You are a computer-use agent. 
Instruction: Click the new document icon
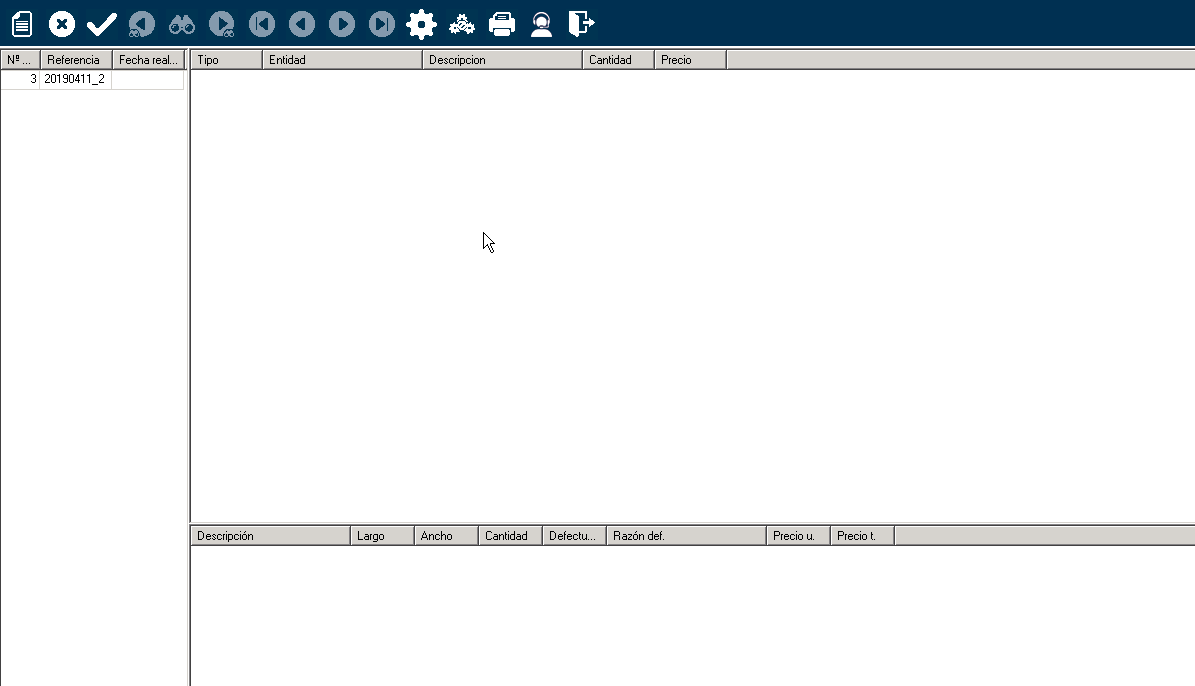(x=22, y=24)
